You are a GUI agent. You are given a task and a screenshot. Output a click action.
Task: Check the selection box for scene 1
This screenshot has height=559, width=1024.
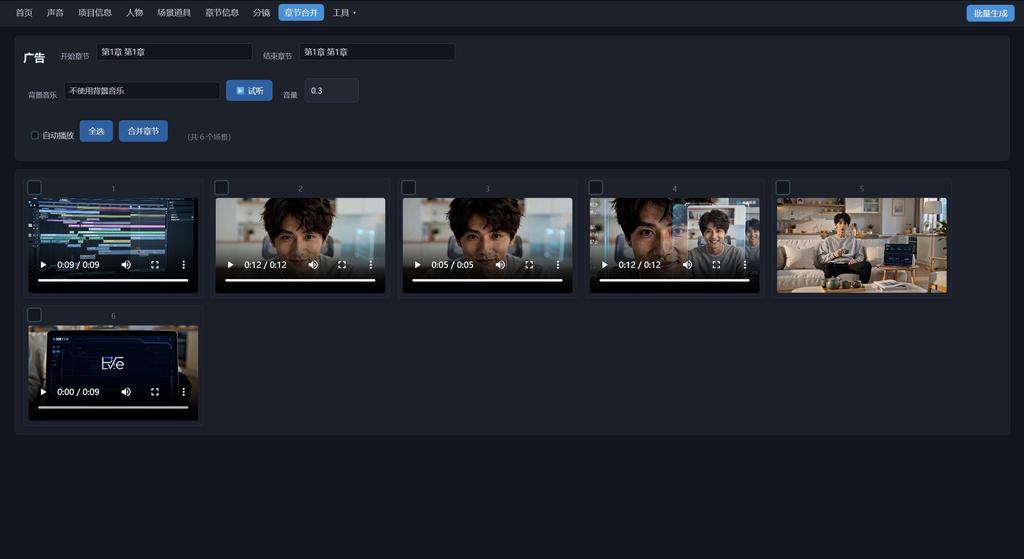pyautogui.click(x=35, y=187)
